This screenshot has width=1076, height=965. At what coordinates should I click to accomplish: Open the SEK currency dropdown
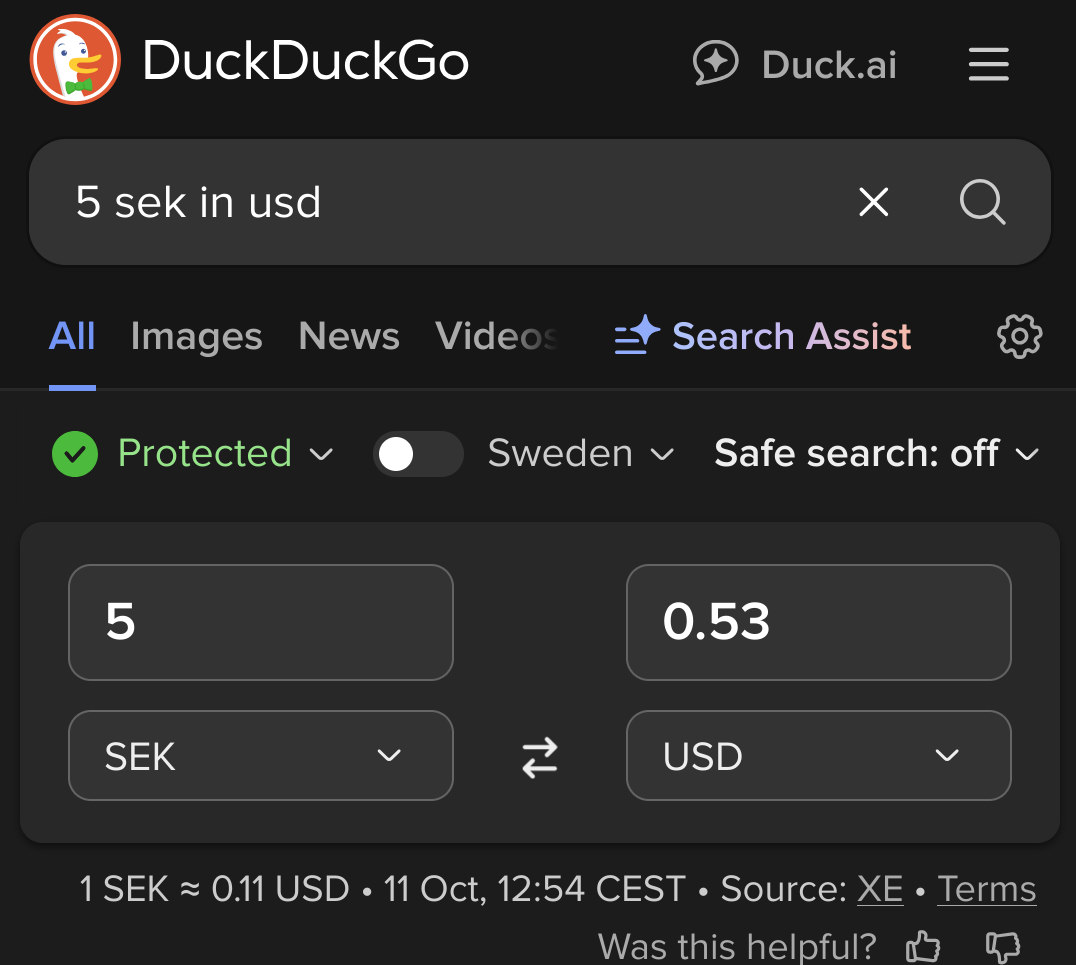[260, 756]
